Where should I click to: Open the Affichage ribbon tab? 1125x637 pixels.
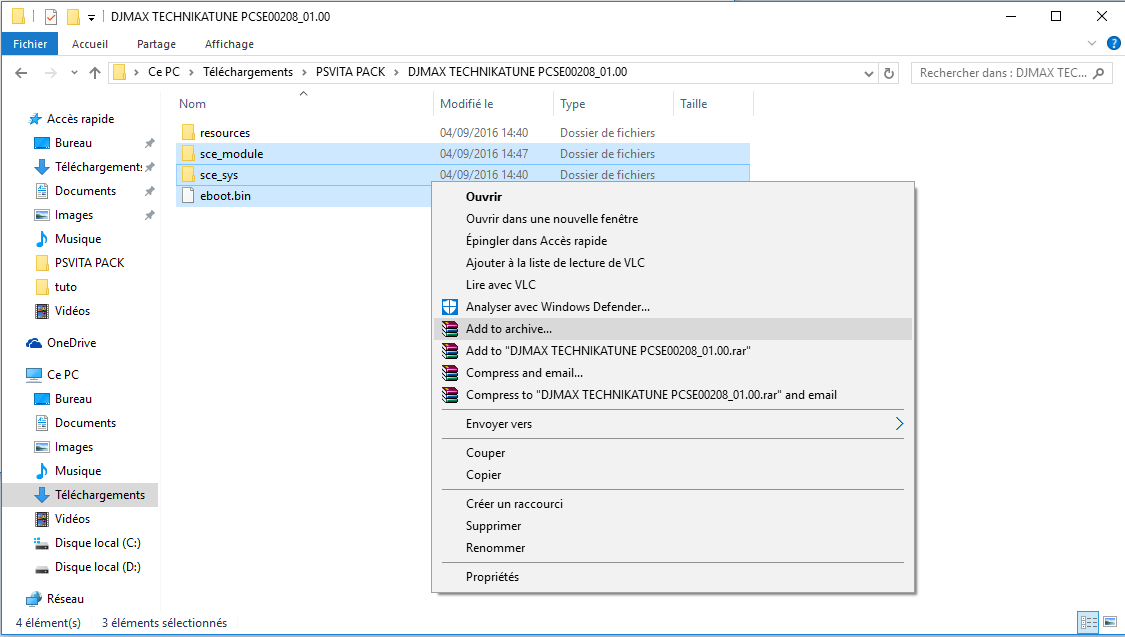[229, 44]
